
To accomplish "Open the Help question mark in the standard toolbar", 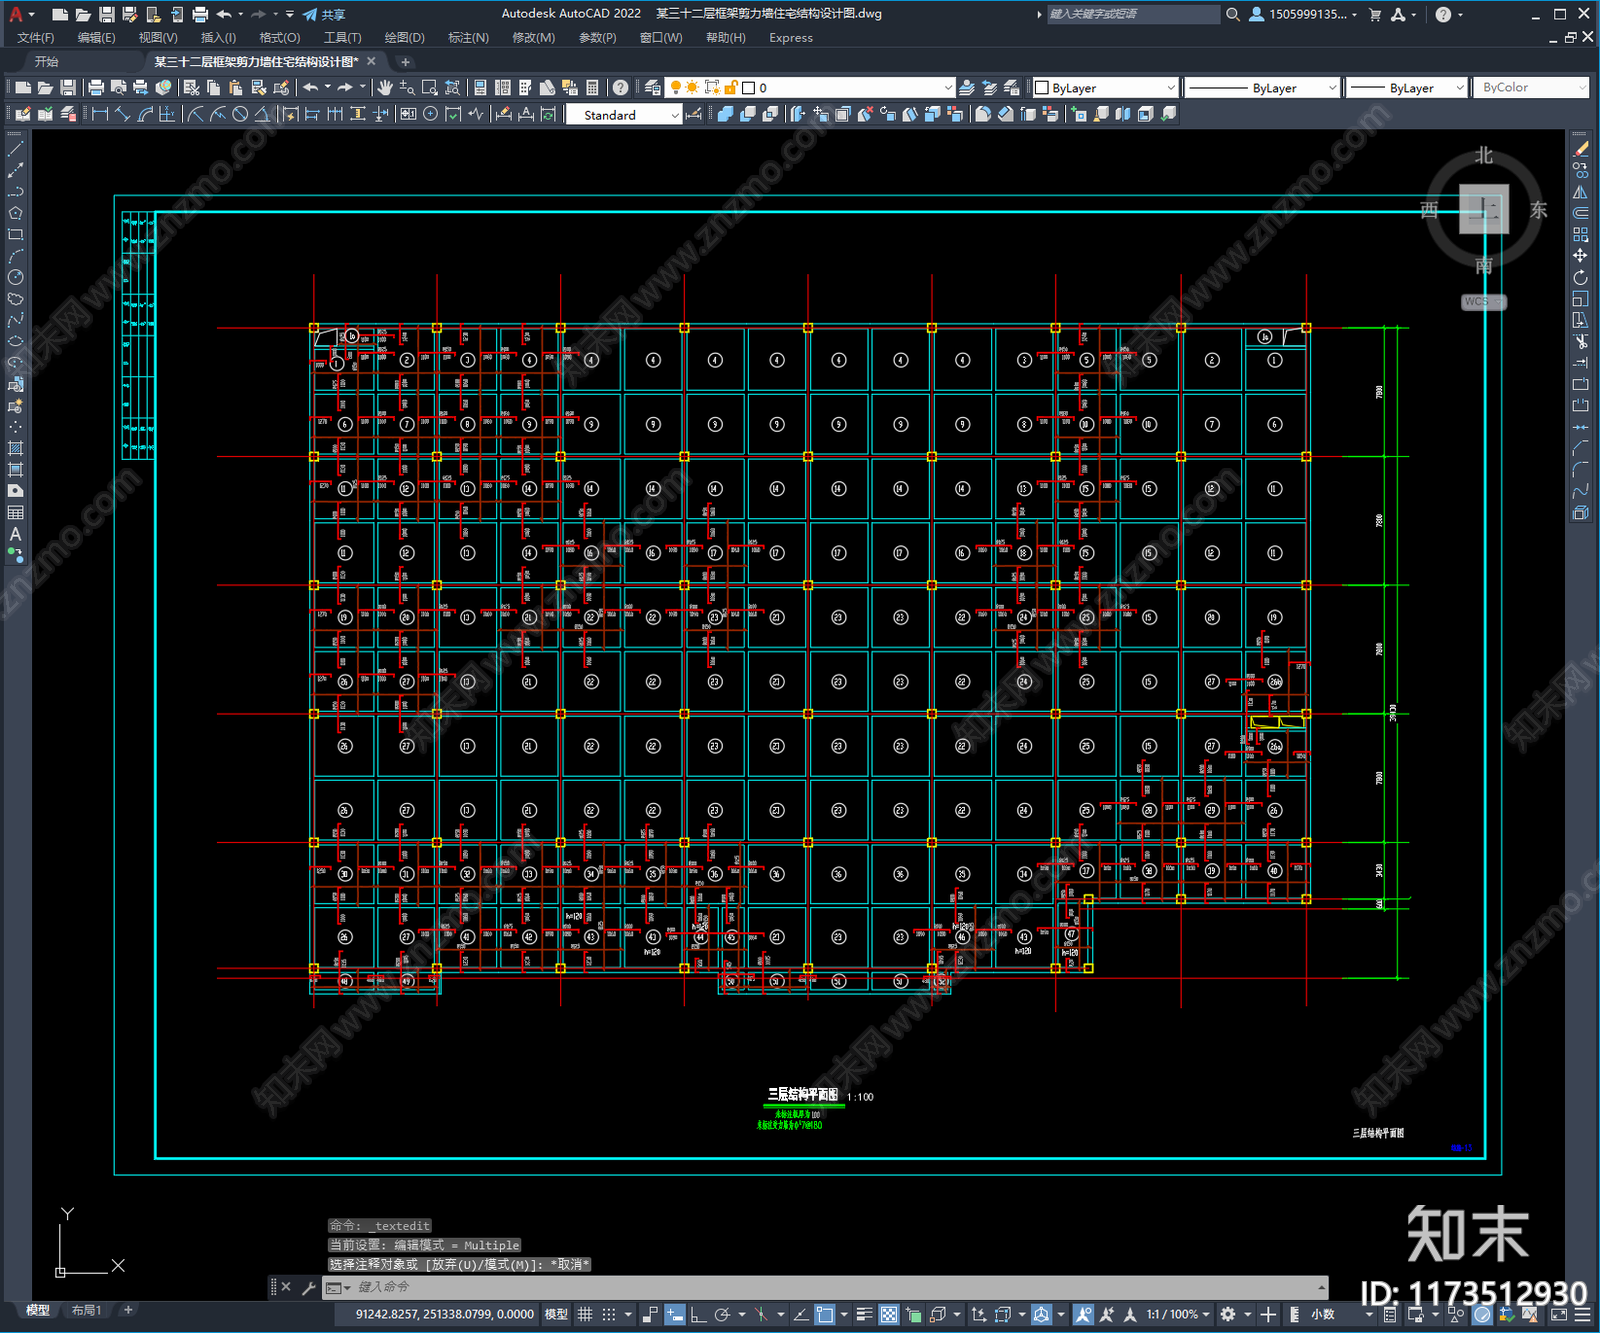I will click(621, 88).
